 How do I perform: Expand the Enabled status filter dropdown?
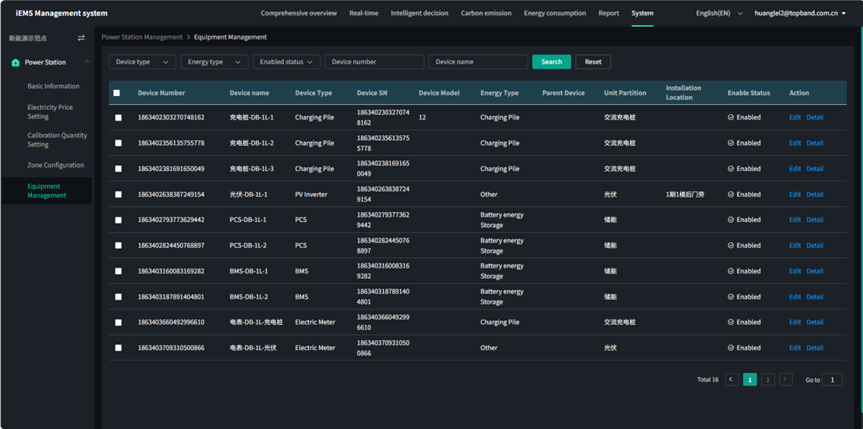point(286,62)
